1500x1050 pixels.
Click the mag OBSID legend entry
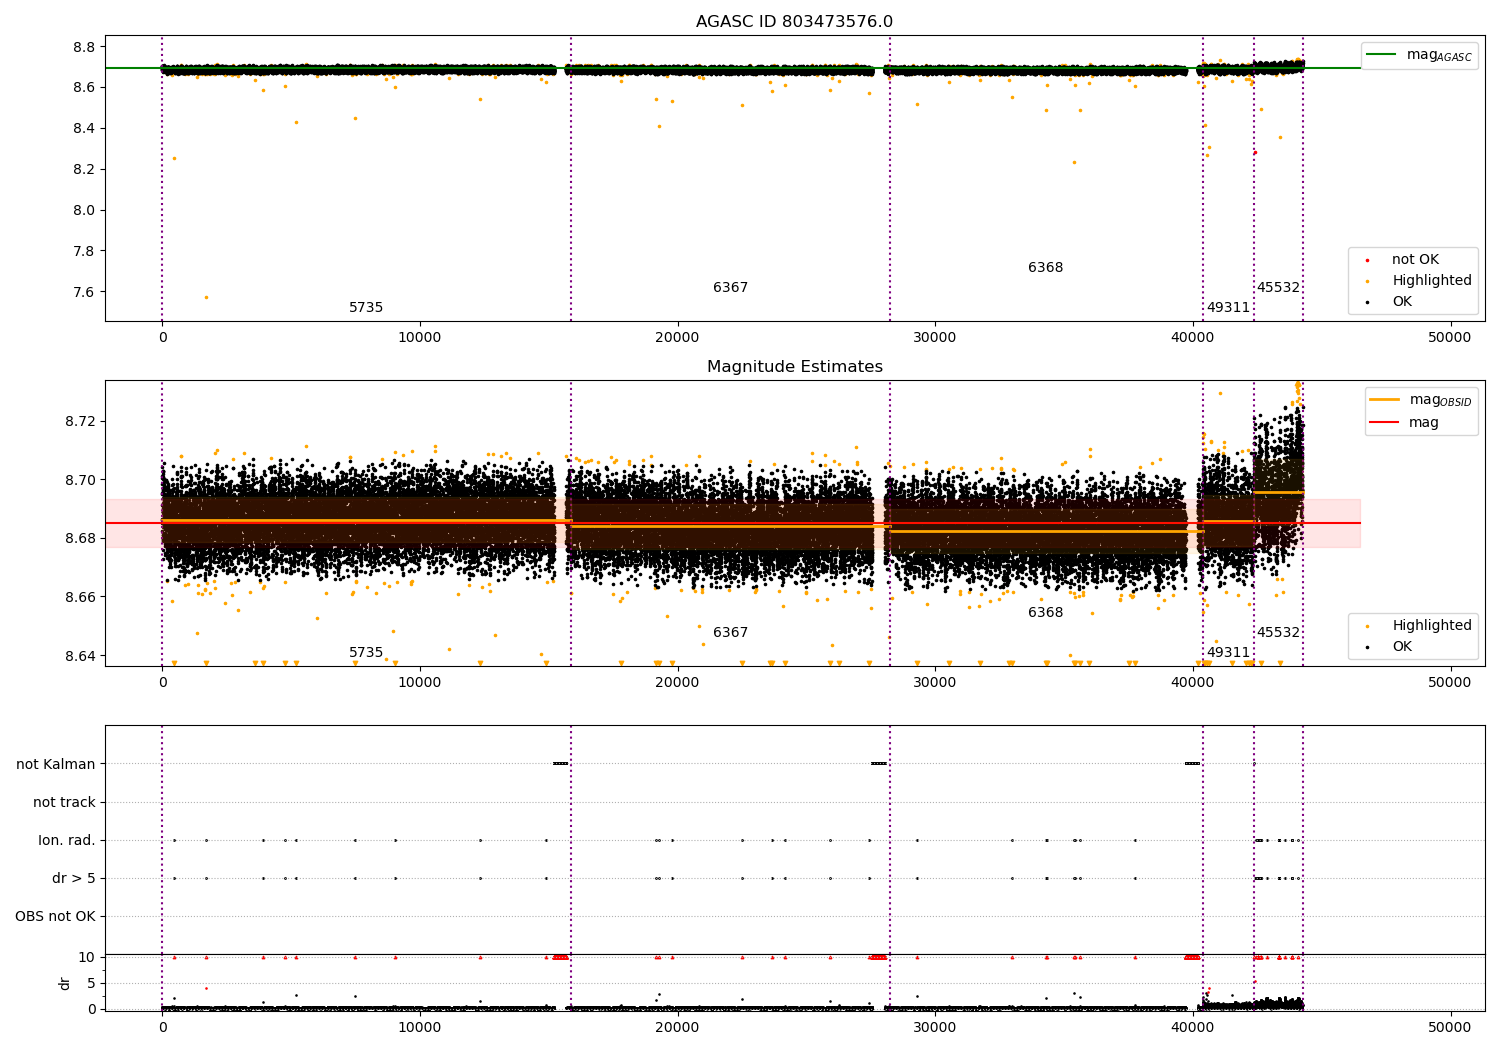(x=1440, y=400)
